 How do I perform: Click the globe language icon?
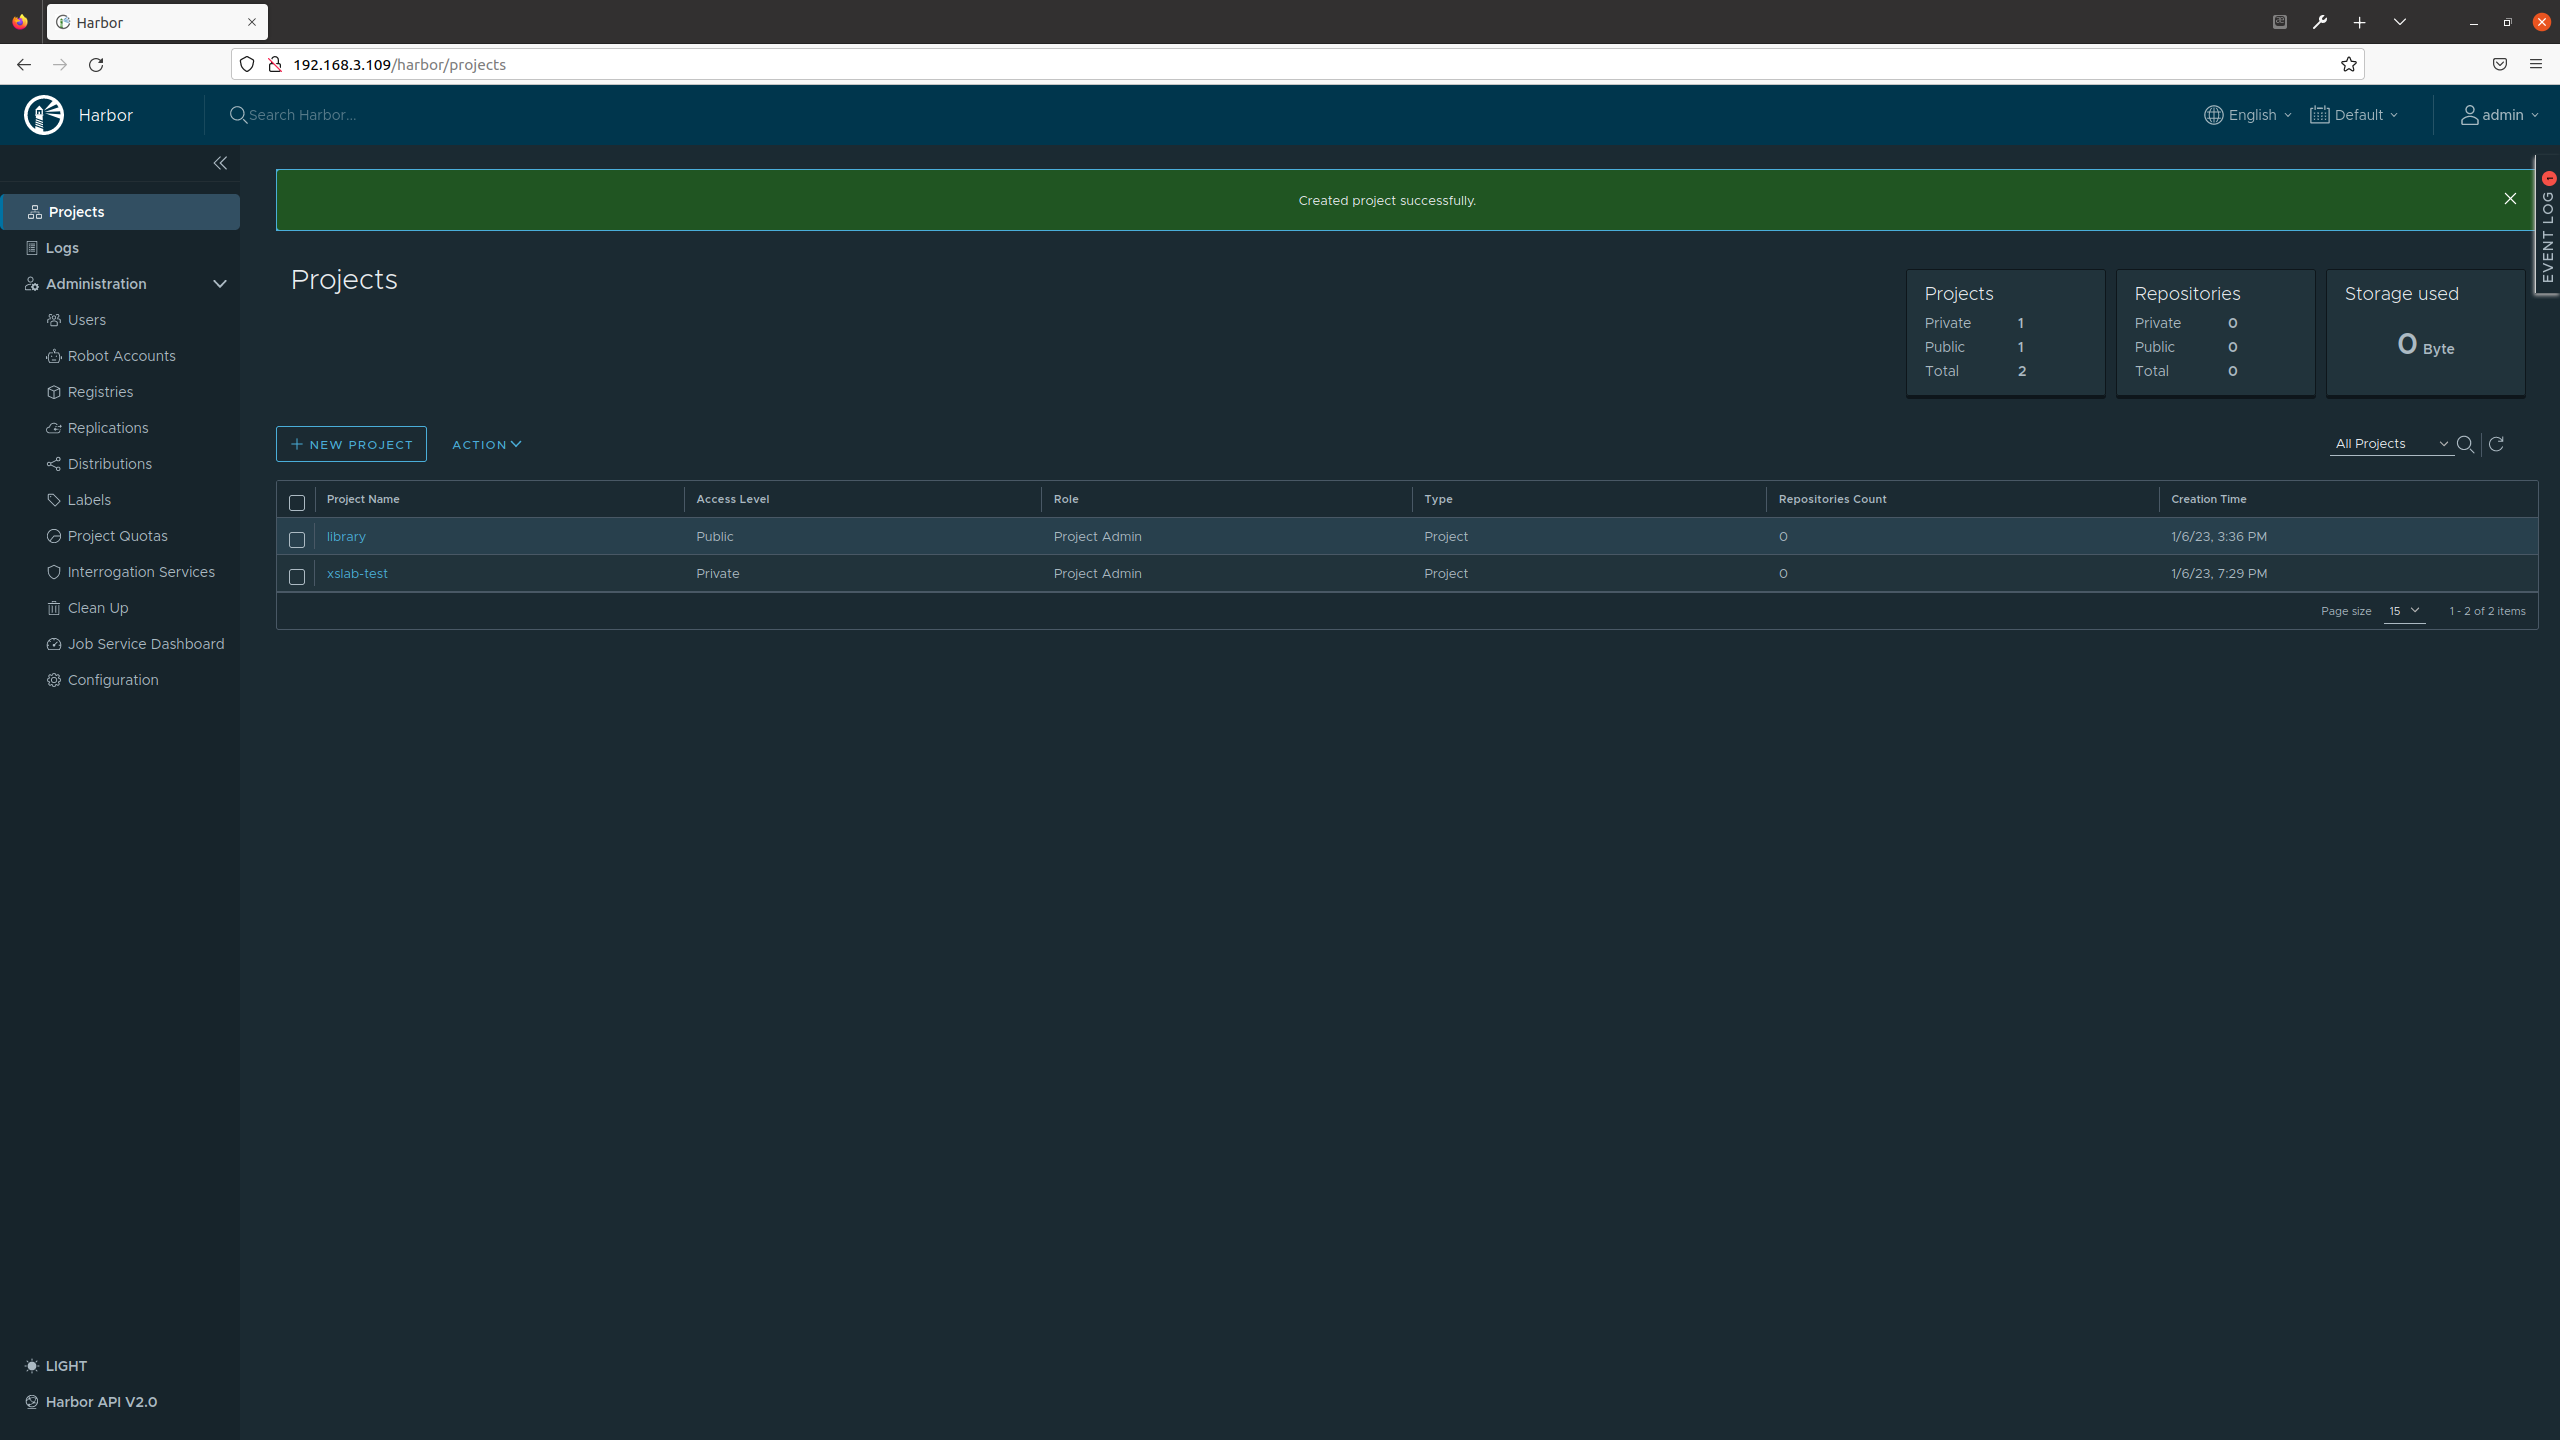(x=2214, y=115)
